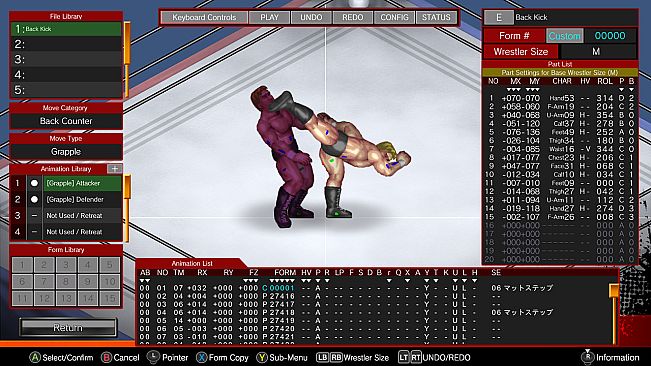
Task: Select Form Library slot 3
Action: click(66, 265)
